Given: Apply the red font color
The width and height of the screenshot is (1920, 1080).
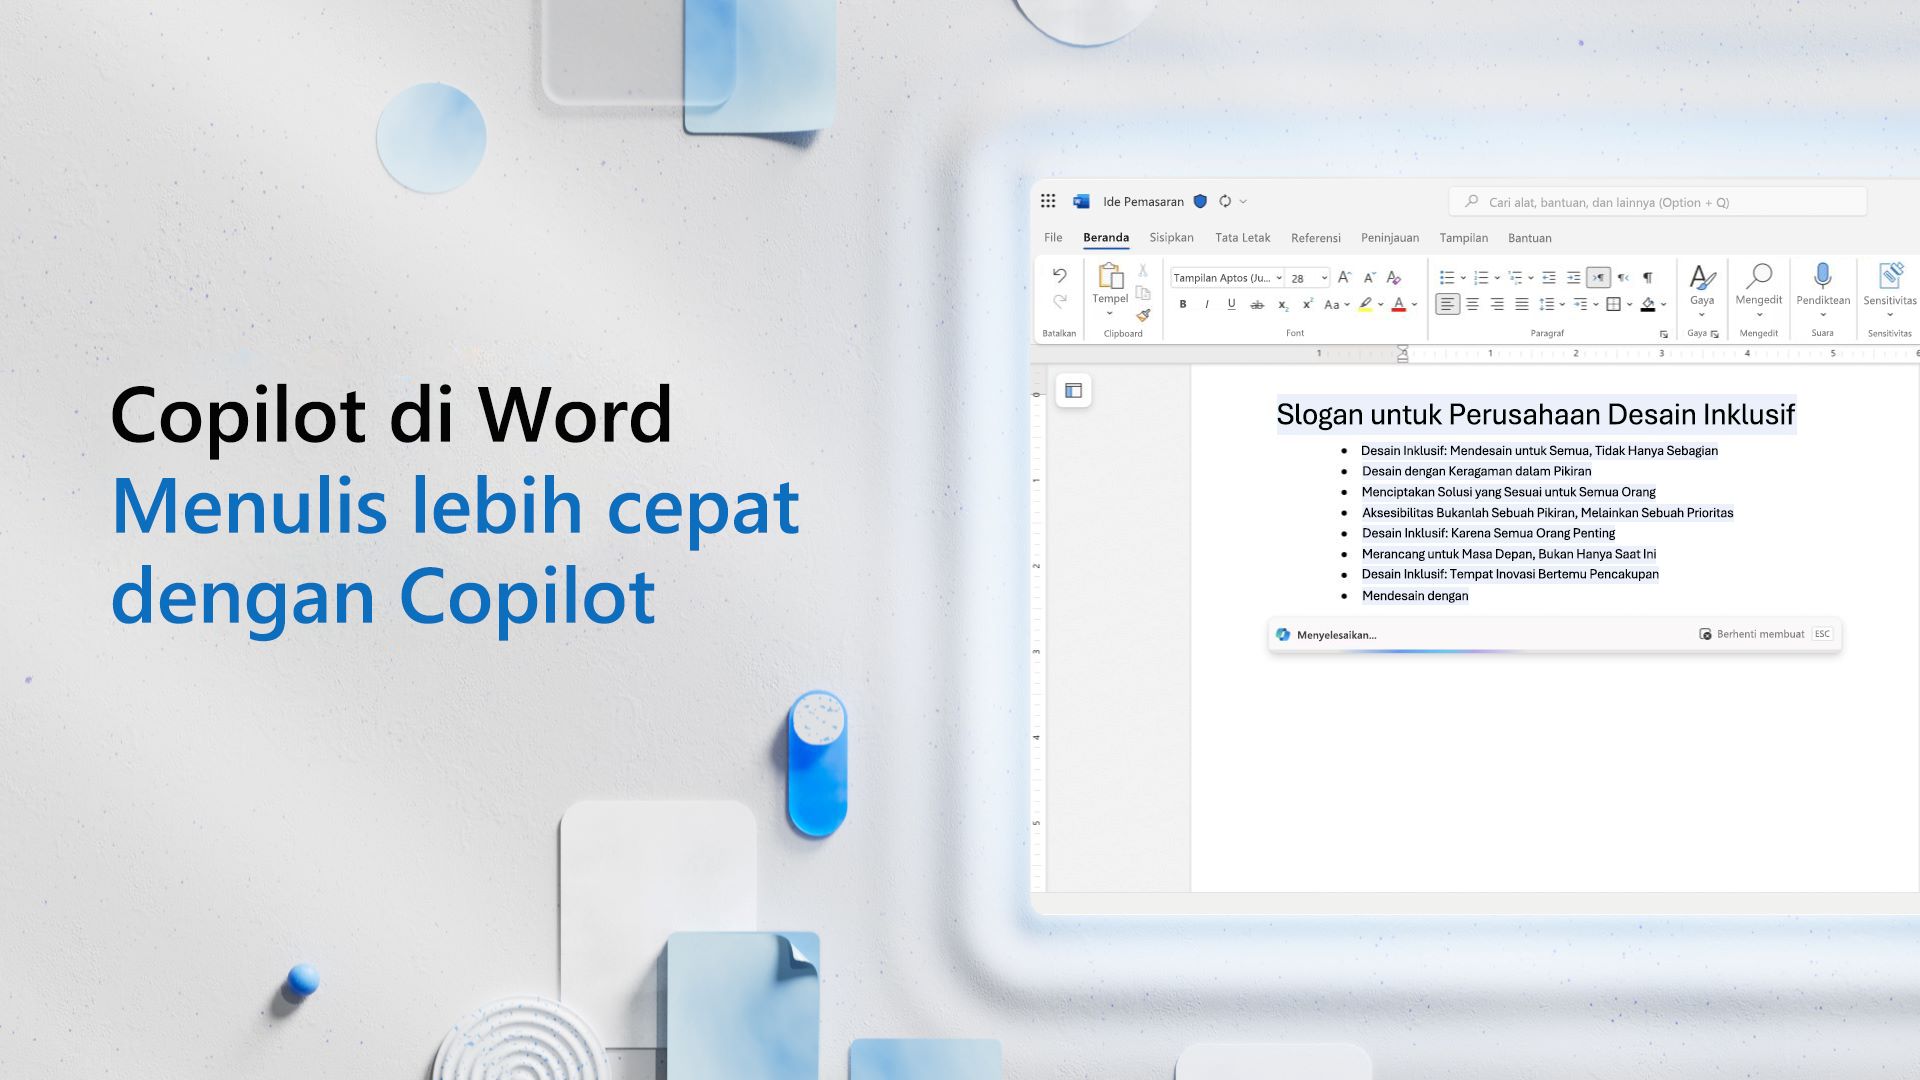Looking at the screenshot, I should point(1399,304).
